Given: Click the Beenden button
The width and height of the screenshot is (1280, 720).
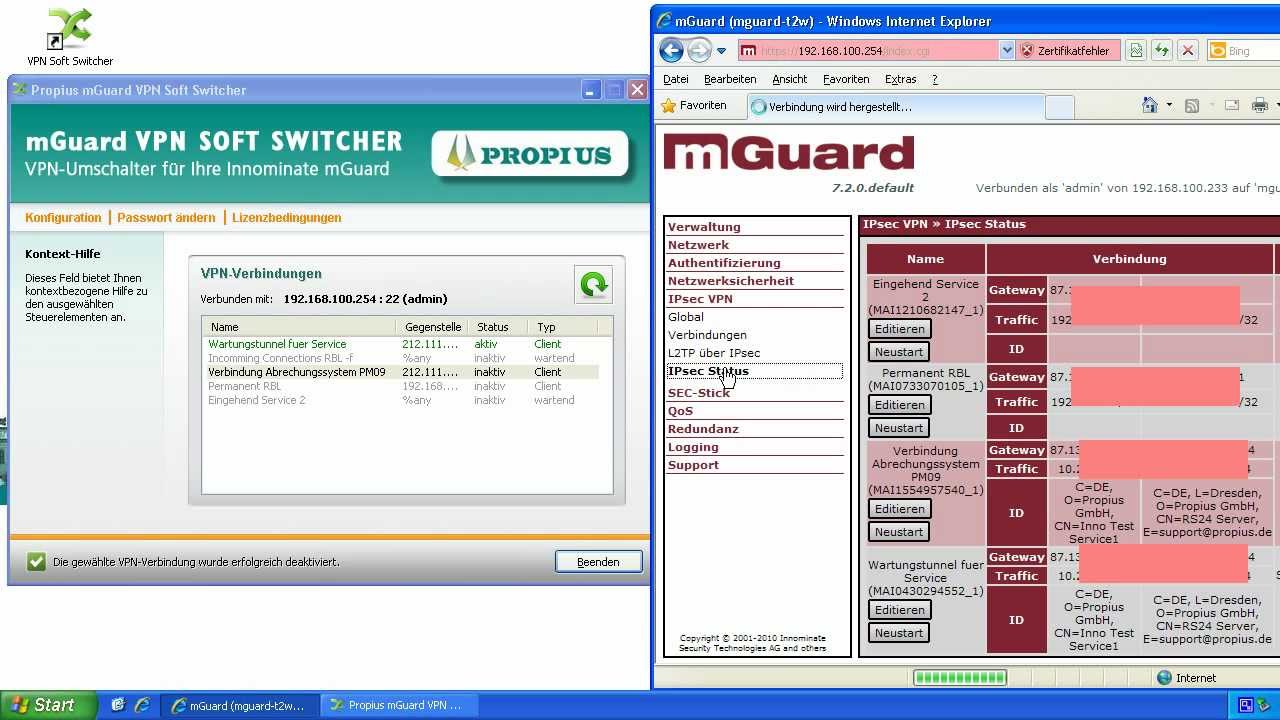Looking at the screenshot, I should click(598, 562).
